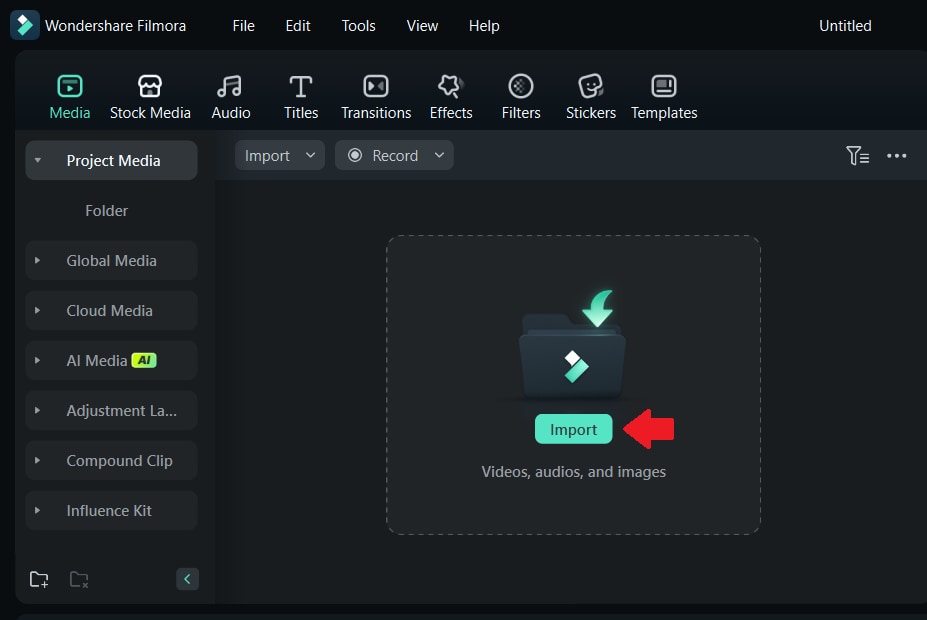927x620 pixels.
Task: Open the Import dropdown arrow
Action: (310, 155)
